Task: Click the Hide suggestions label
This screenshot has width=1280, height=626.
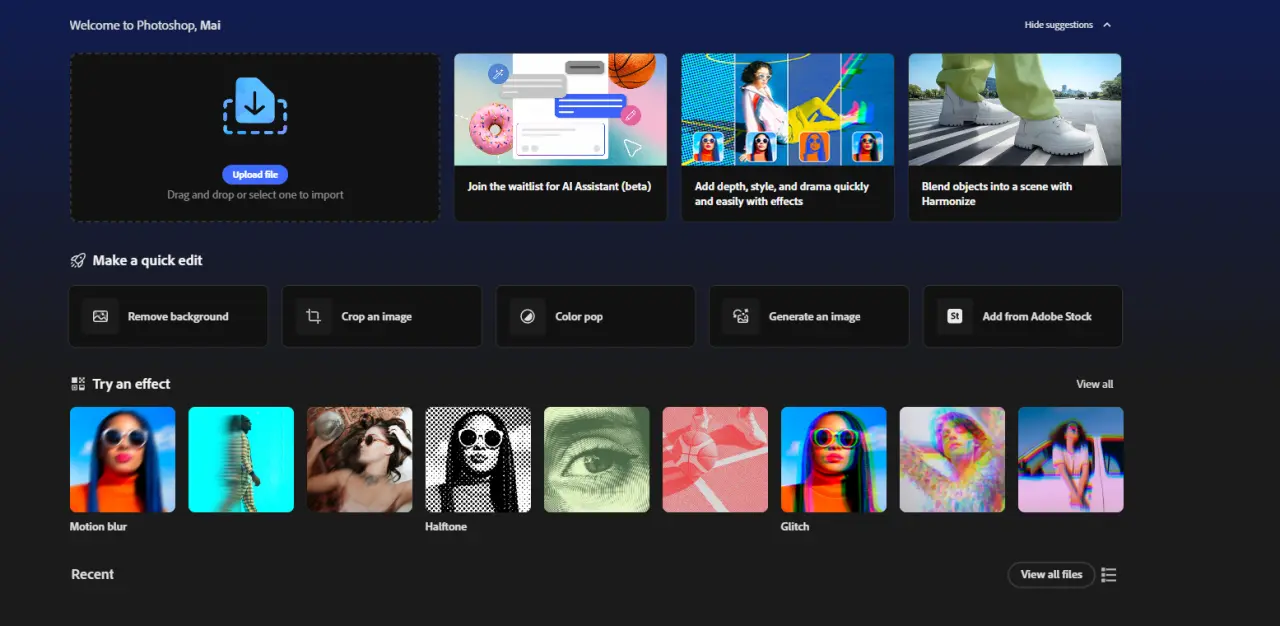Action: tap(1058, 25)
